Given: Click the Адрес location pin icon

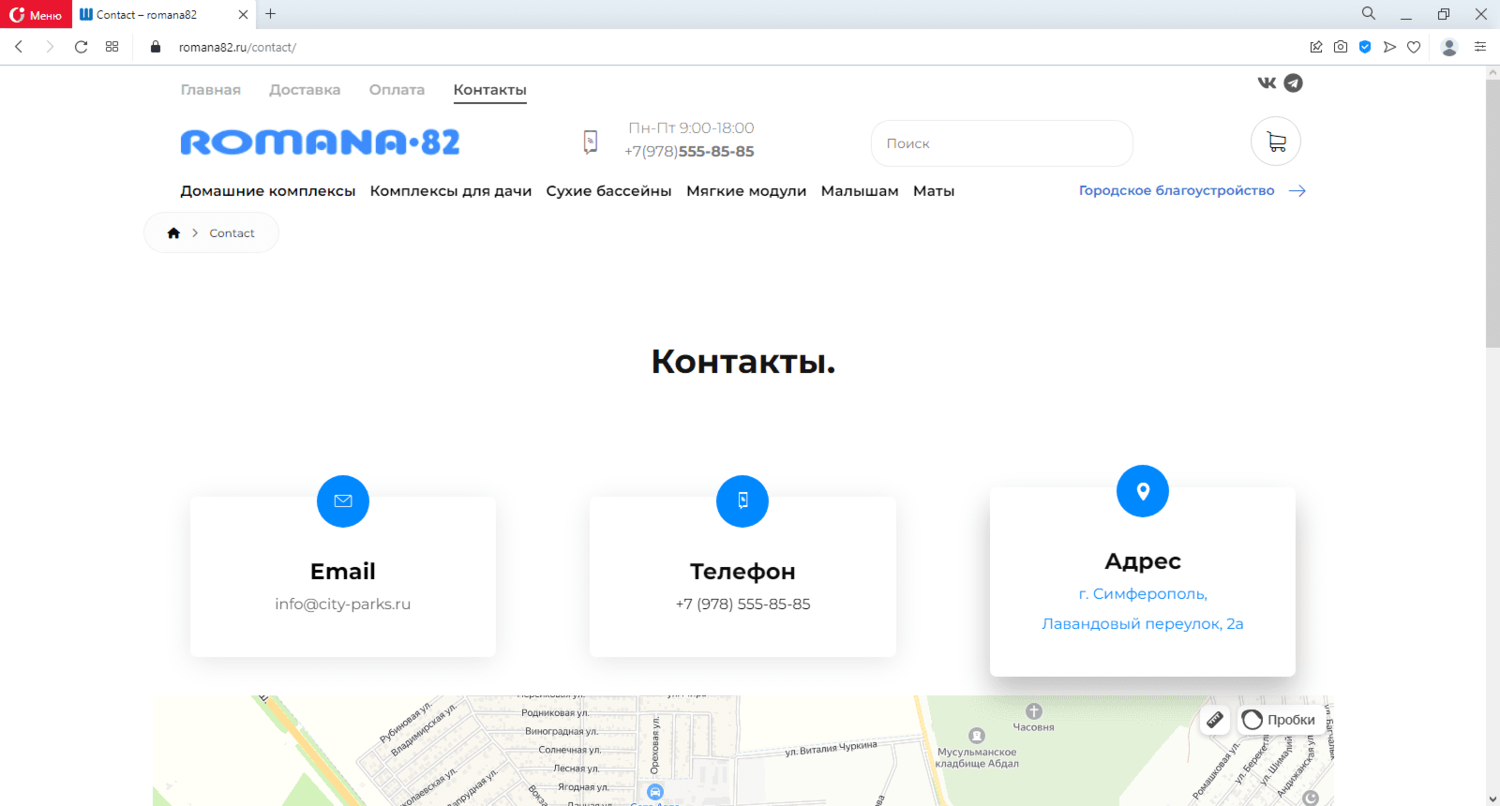Looking at the screenshot, I should (1143, 491).
